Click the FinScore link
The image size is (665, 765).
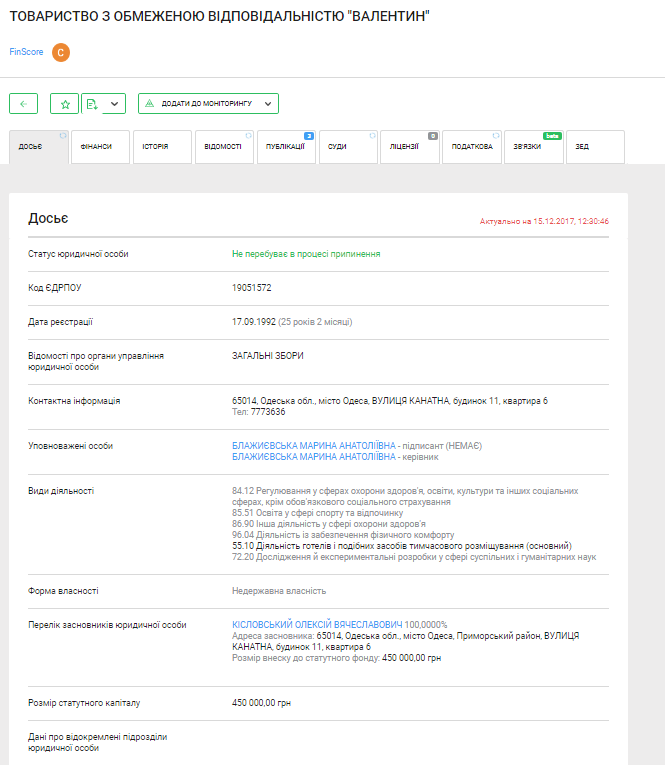(26, 52)
